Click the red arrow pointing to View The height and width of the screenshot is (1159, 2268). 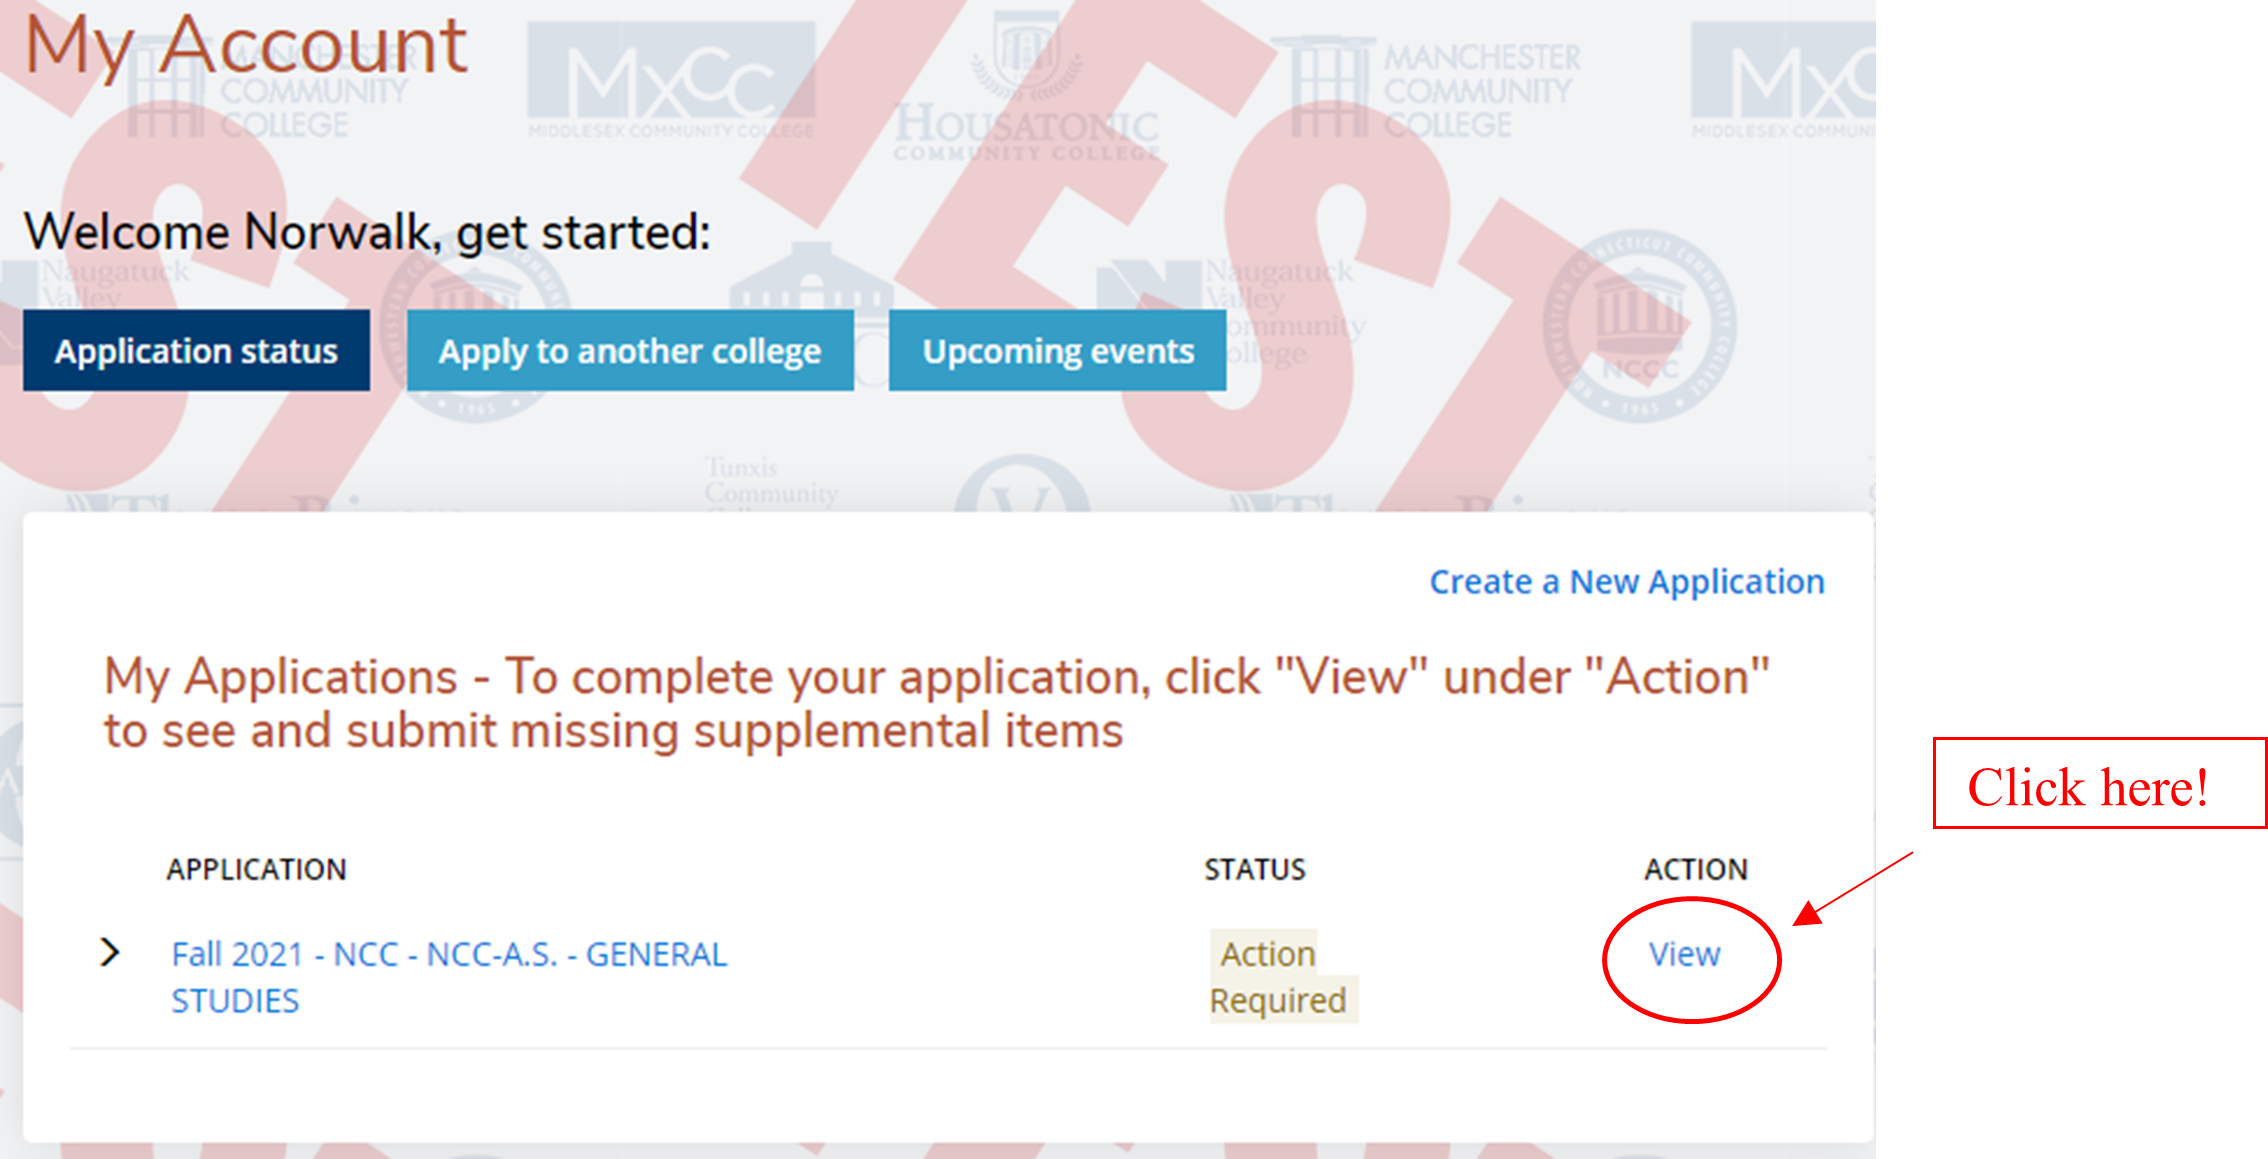(1852, 889)
